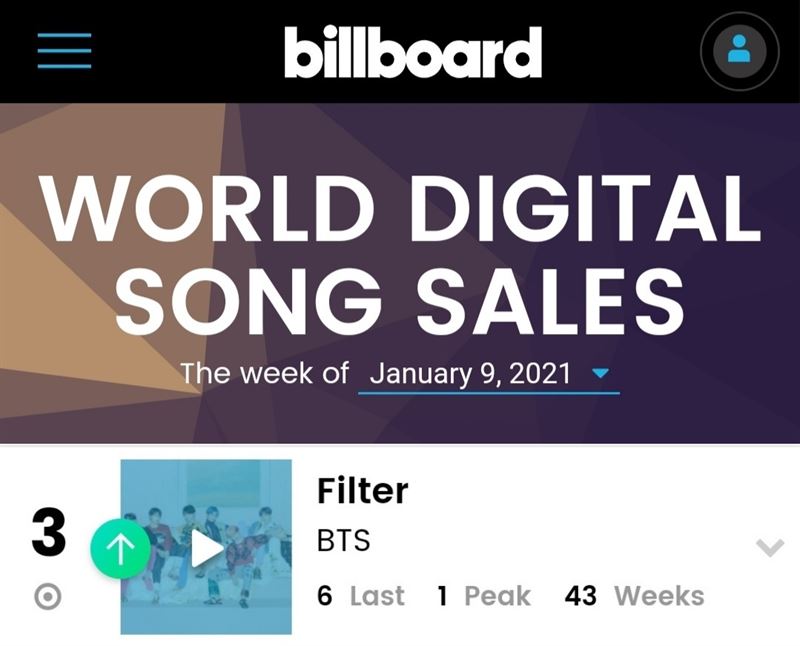Play the Filter song preview
Viewport: 800px width, 646px height.
click(208, 549)
